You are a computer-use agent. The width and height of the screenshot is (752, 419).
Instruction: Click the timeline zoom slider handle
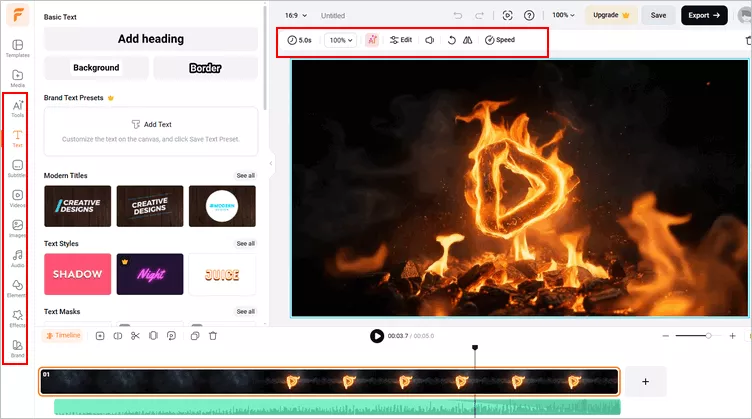pos(708,336)
